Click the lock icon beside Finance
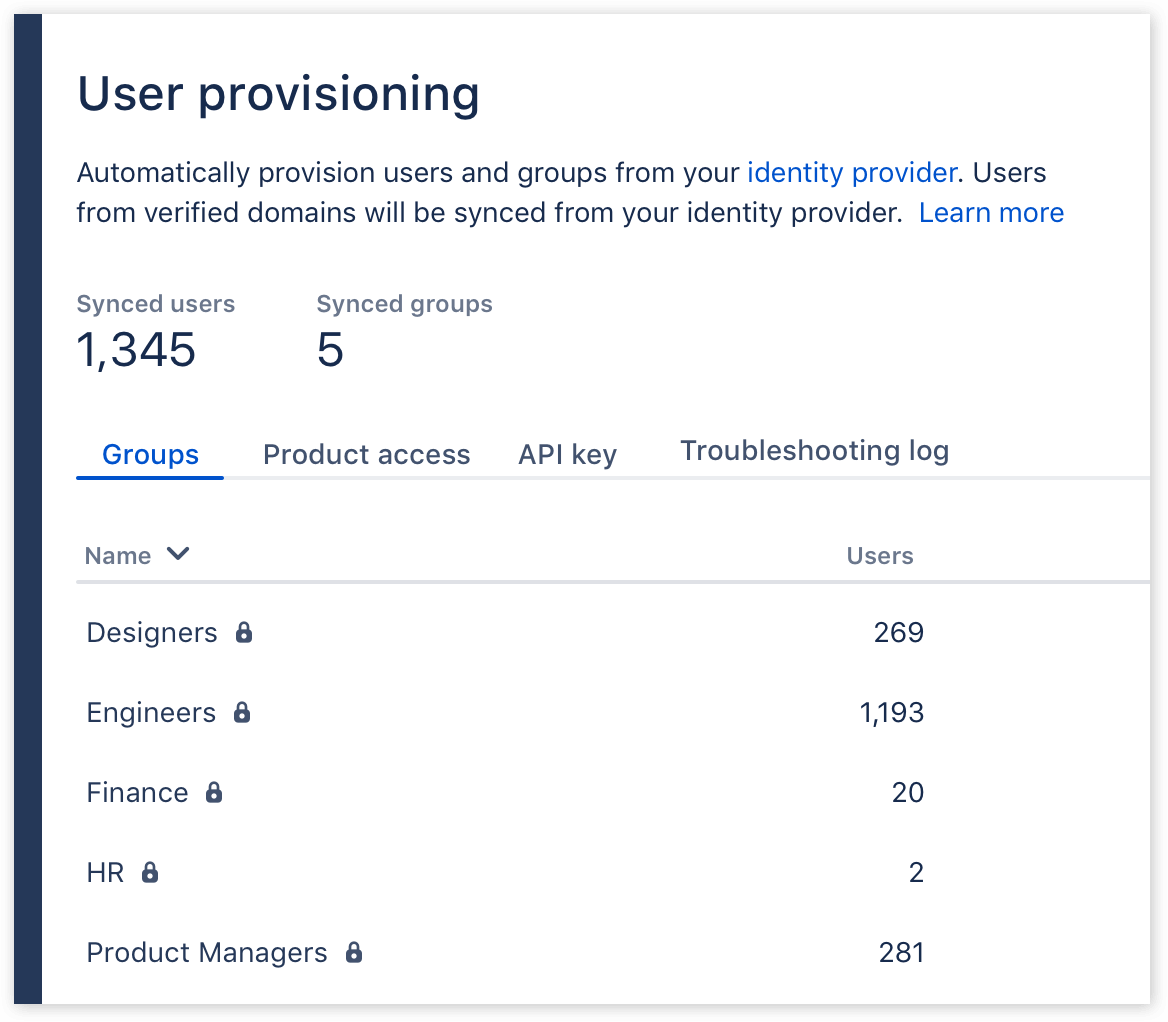This screenshot has height=1022, width=1168. point(214,792)
